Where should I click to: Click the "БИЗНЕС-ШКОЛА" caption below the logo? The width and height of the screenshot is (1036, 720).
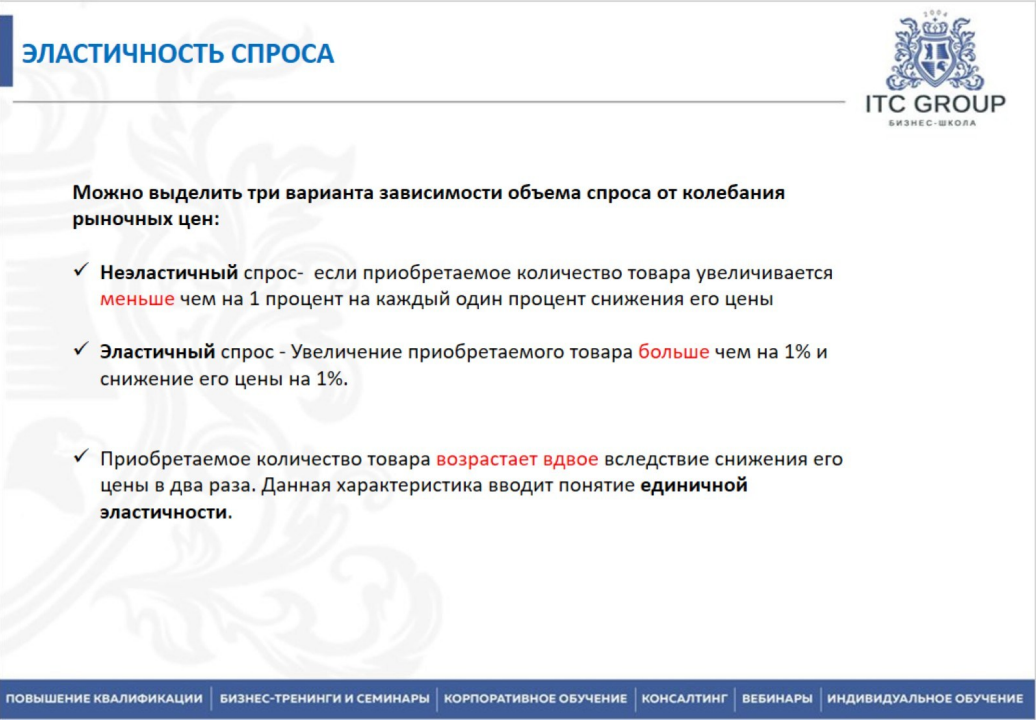coord(932,124)
